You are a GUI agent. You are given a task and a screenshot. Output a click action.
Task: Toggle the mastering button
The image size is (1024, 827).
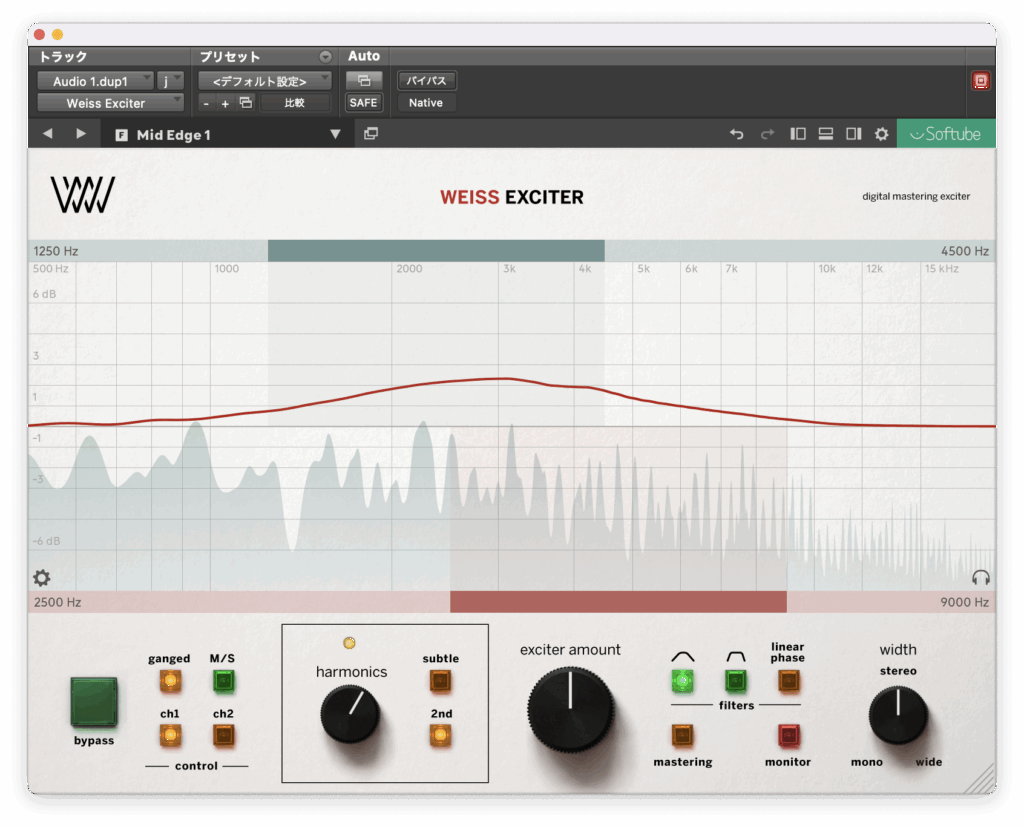click(682, 736)
